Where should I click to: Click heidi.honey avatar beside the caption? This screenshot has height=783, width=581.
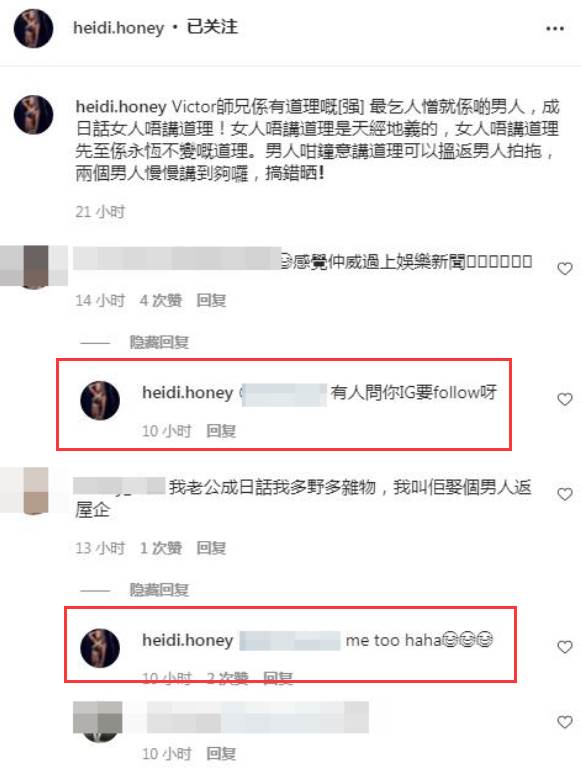[33, 115]
